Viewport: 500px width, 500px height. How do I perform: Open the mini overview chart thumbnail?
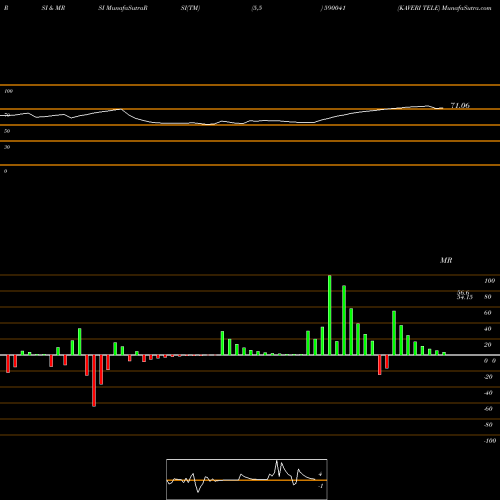247,479
